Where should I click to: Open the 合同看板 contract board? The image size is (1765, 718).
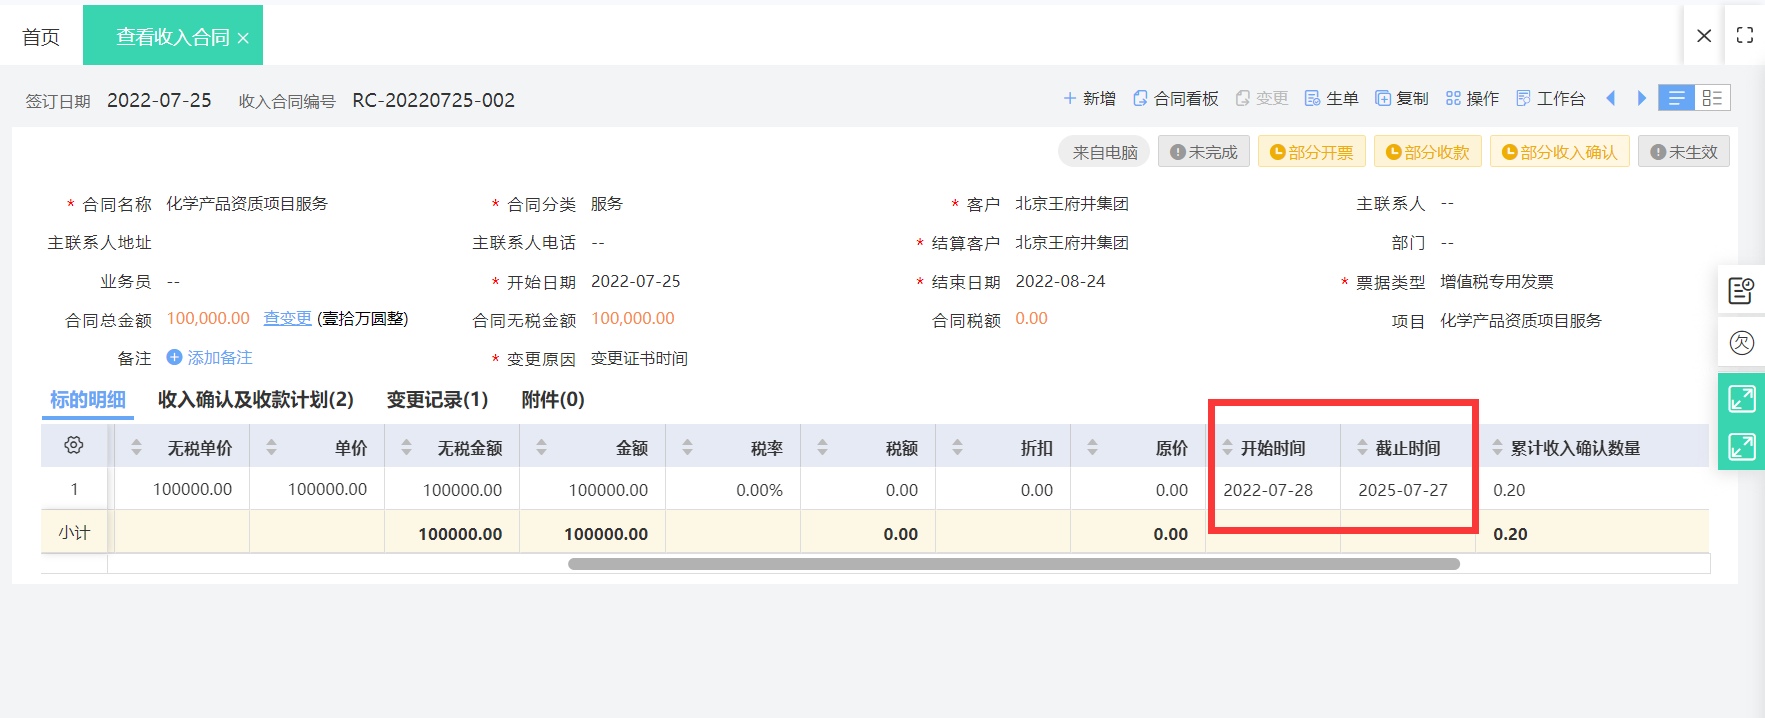pyautogui.click(x=1175, y=98)
